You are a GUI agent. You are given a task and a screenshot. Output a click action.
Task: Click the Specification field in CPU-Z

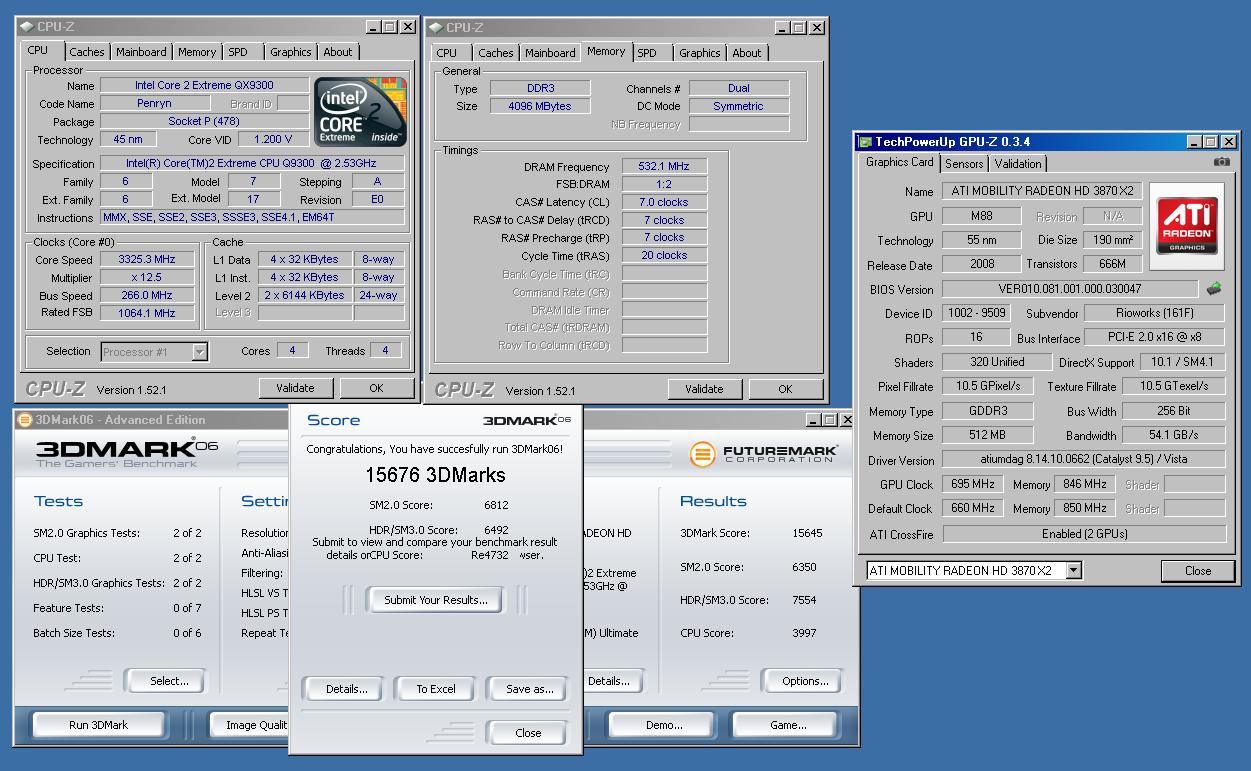click(x=252, y=164)
